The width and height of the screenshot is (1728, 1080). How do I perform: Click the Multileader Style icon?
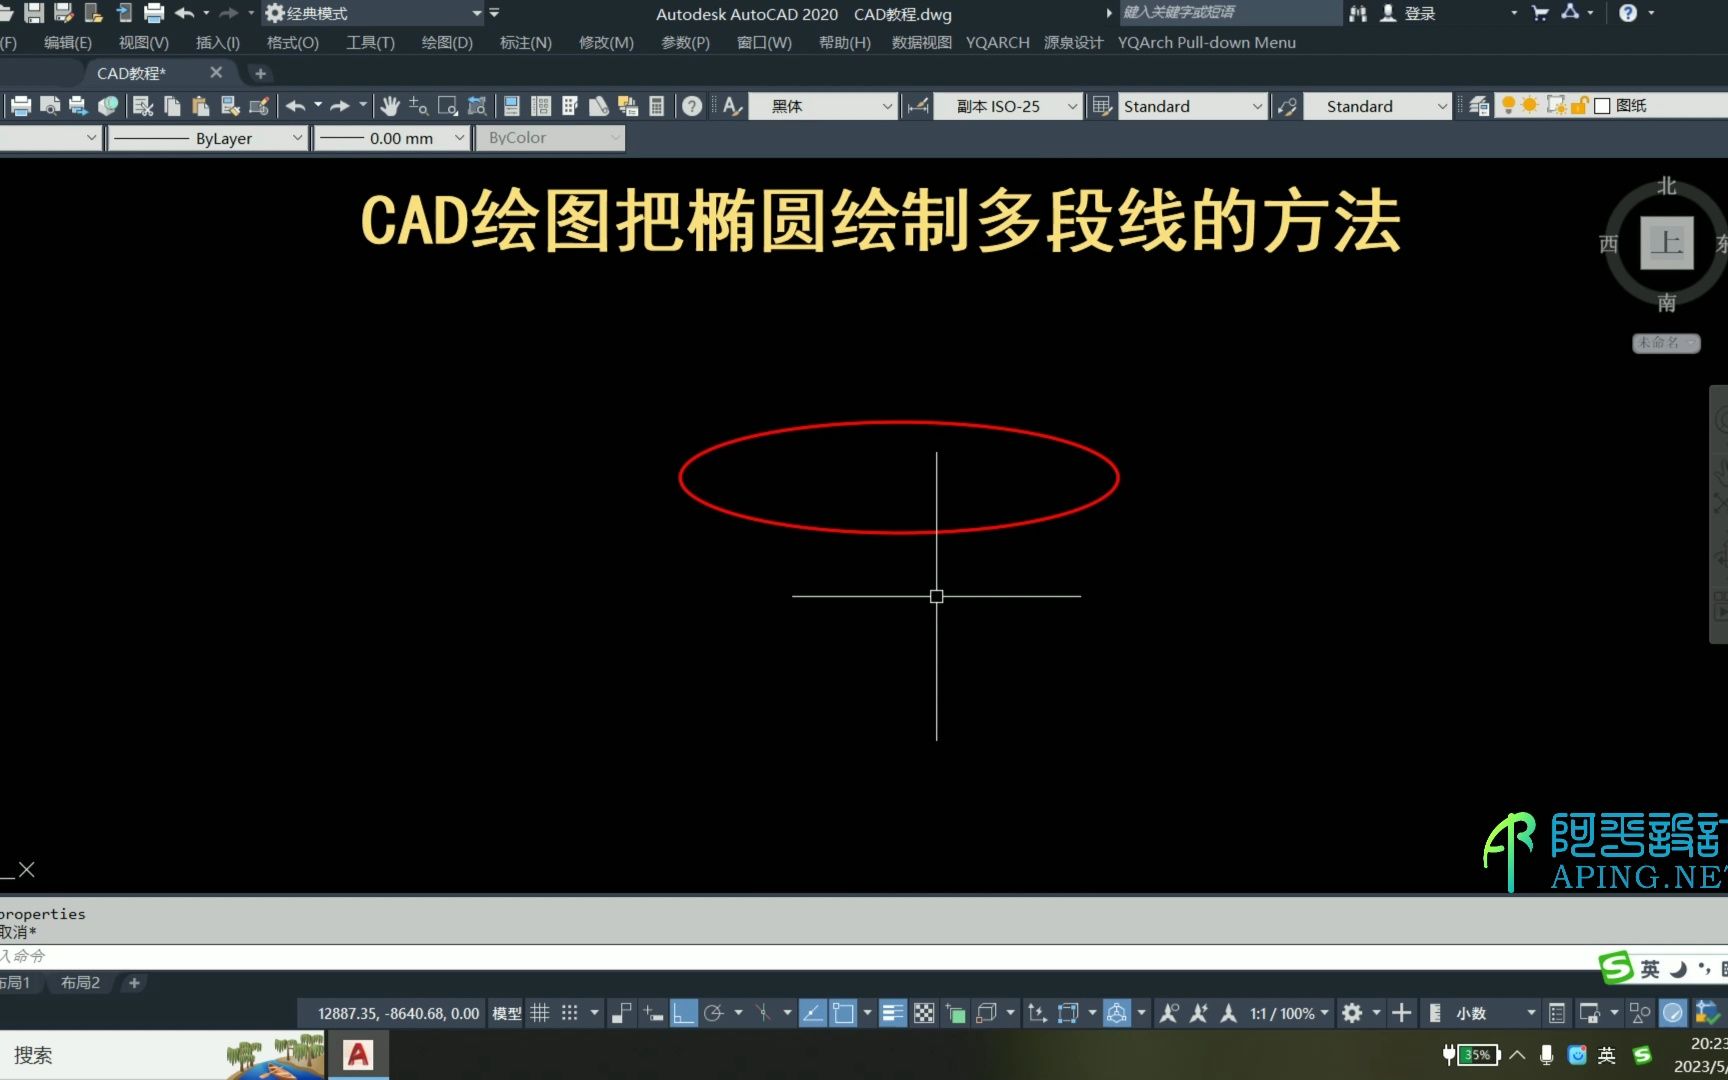[x=1287, y=106]
